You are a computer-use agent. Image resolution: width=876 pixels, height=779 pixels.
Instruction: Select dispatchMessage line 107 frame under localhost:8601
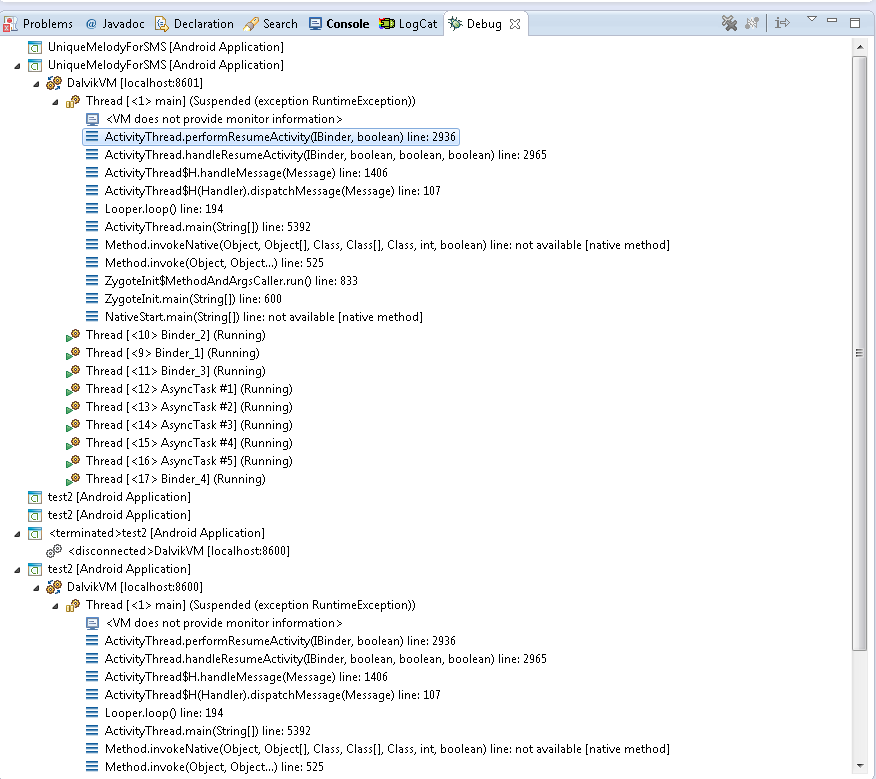point(273,191)
